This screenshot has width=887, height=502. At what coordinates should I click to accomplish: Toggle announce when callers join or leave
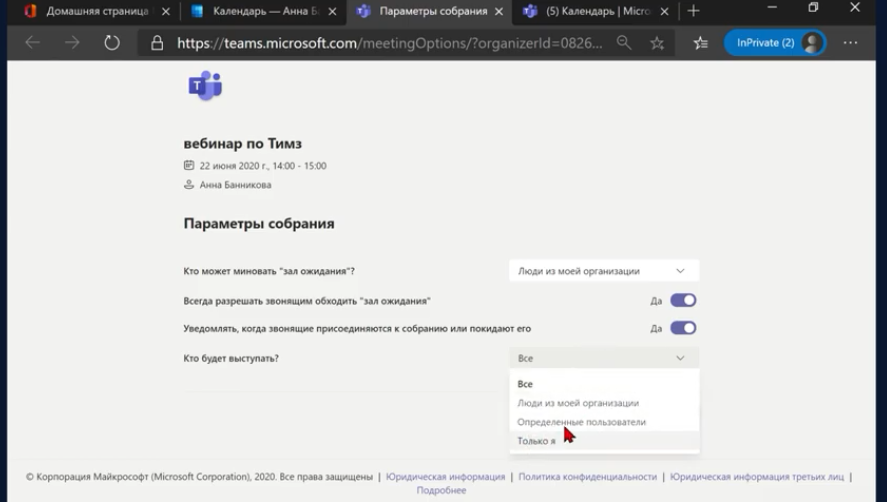[683, 328]
